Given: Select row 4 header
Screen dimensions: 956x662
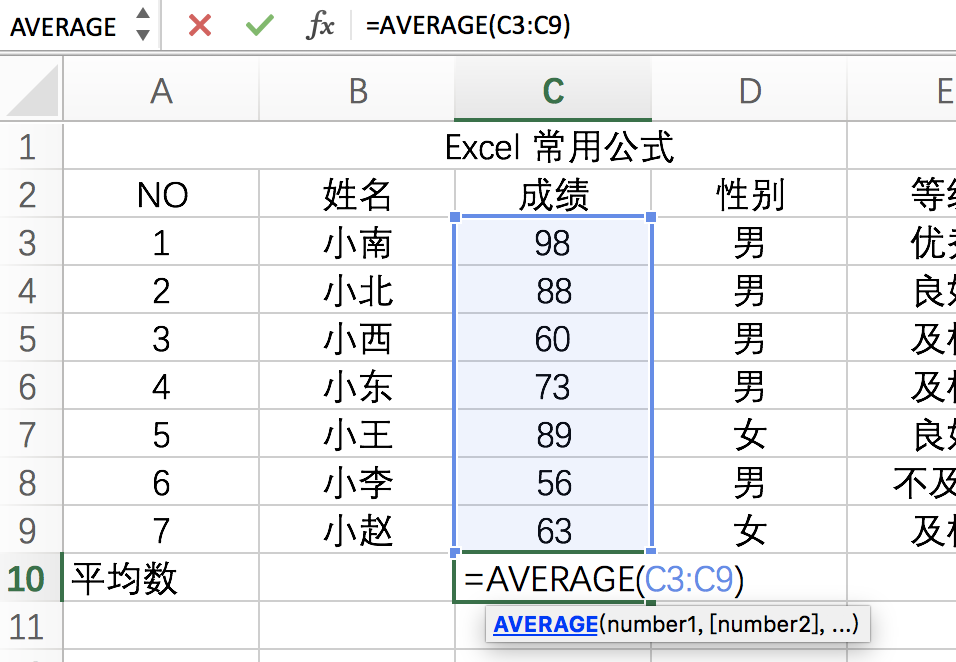Looking at the screenshot, I should coord(31,290).
